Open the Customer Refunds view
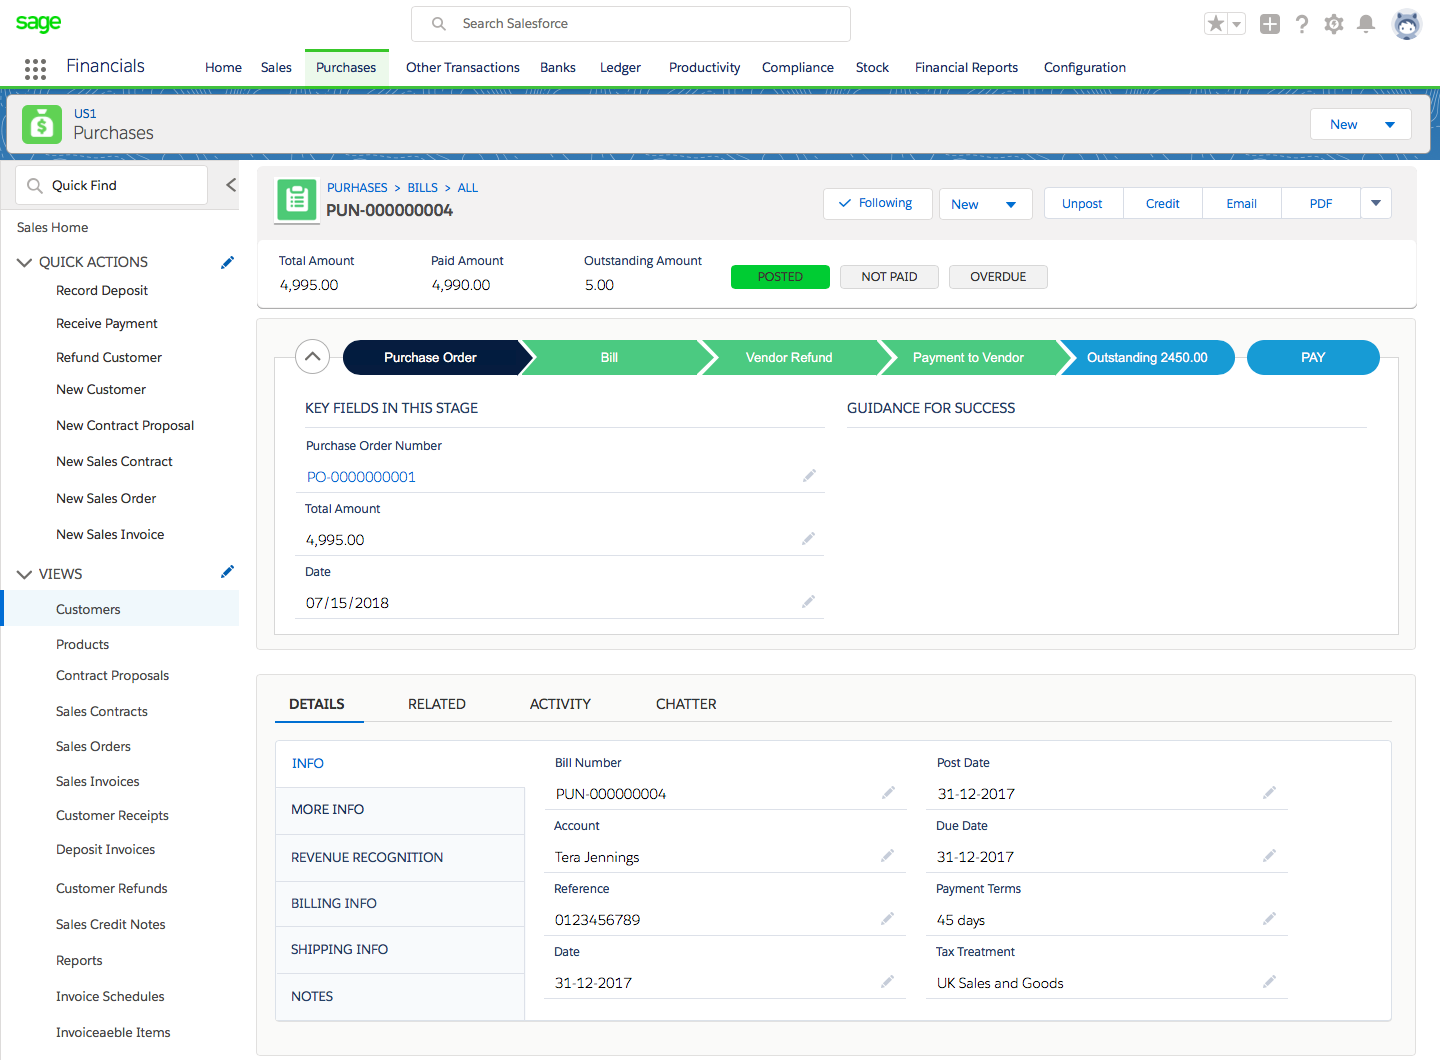 click(x=112, y=888)
